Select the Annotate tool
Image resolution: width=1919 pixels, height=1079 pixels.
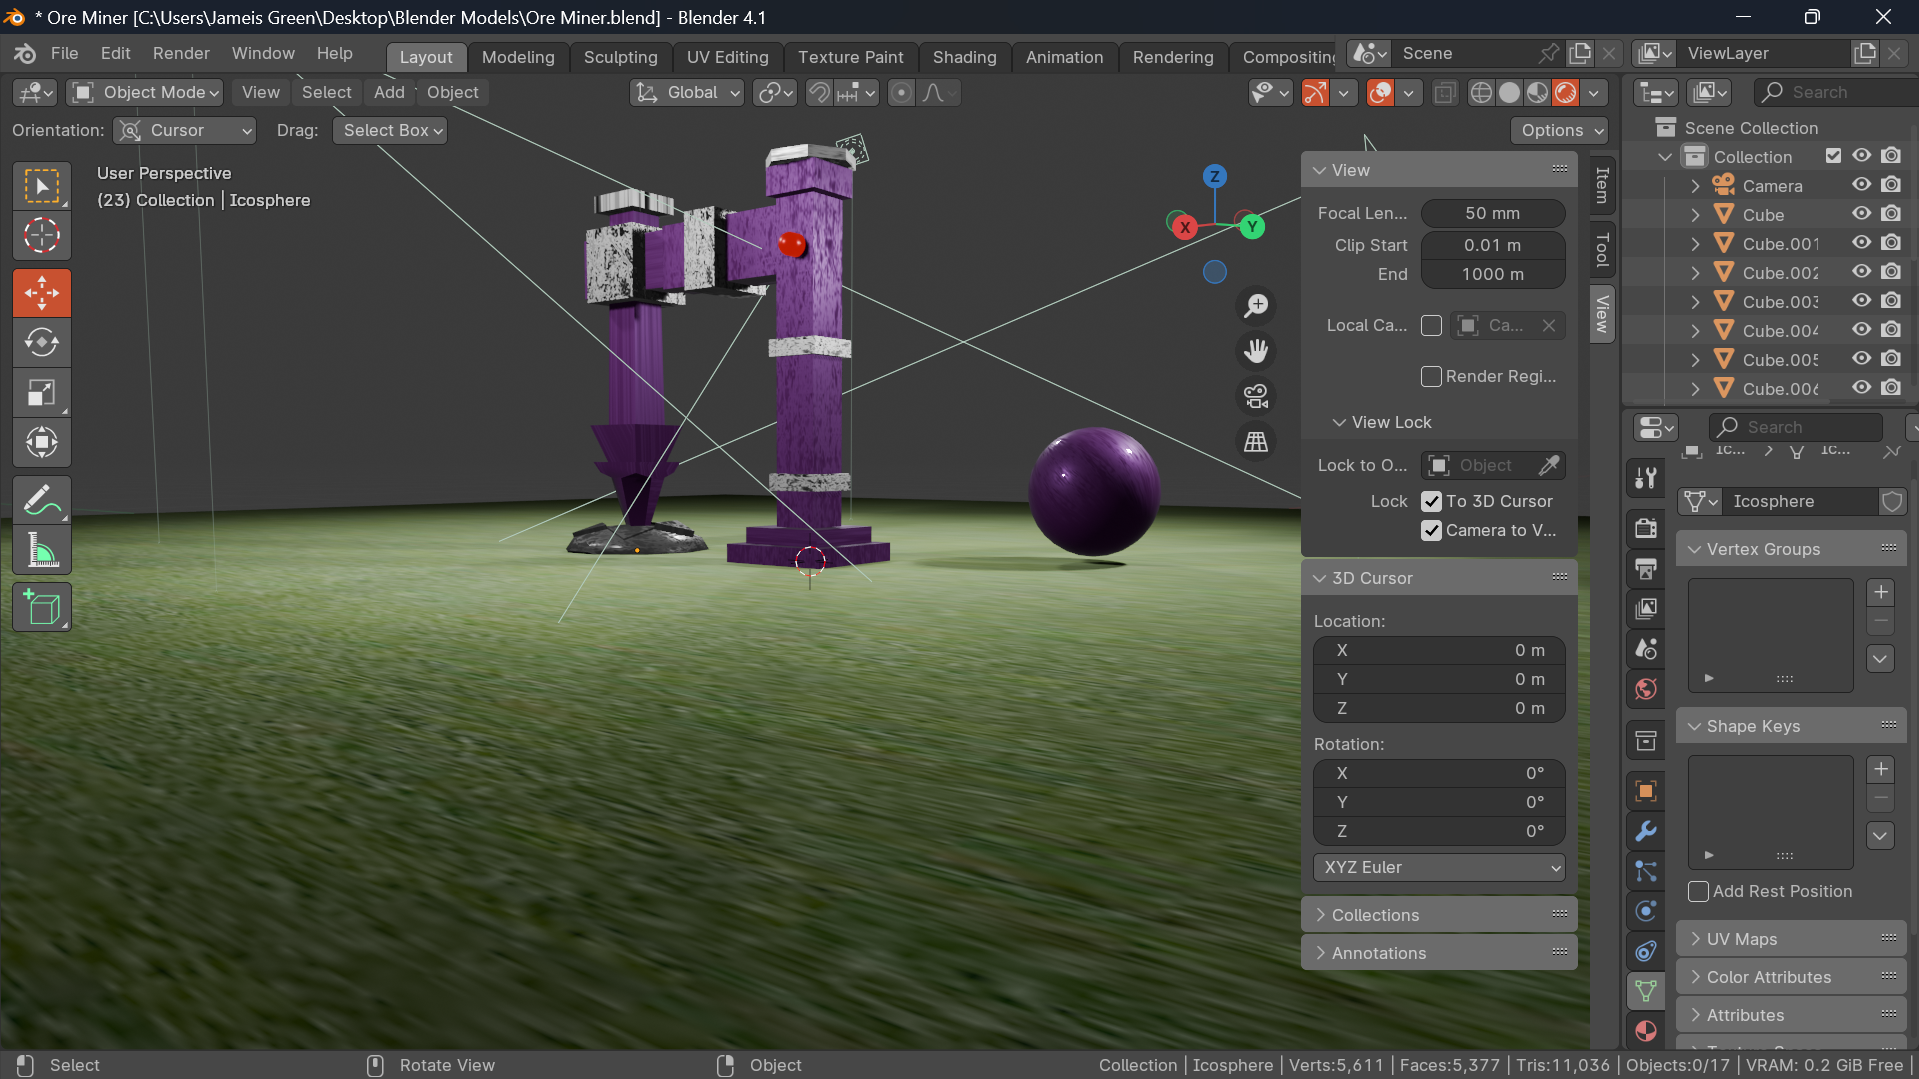(x=42, y=500)
